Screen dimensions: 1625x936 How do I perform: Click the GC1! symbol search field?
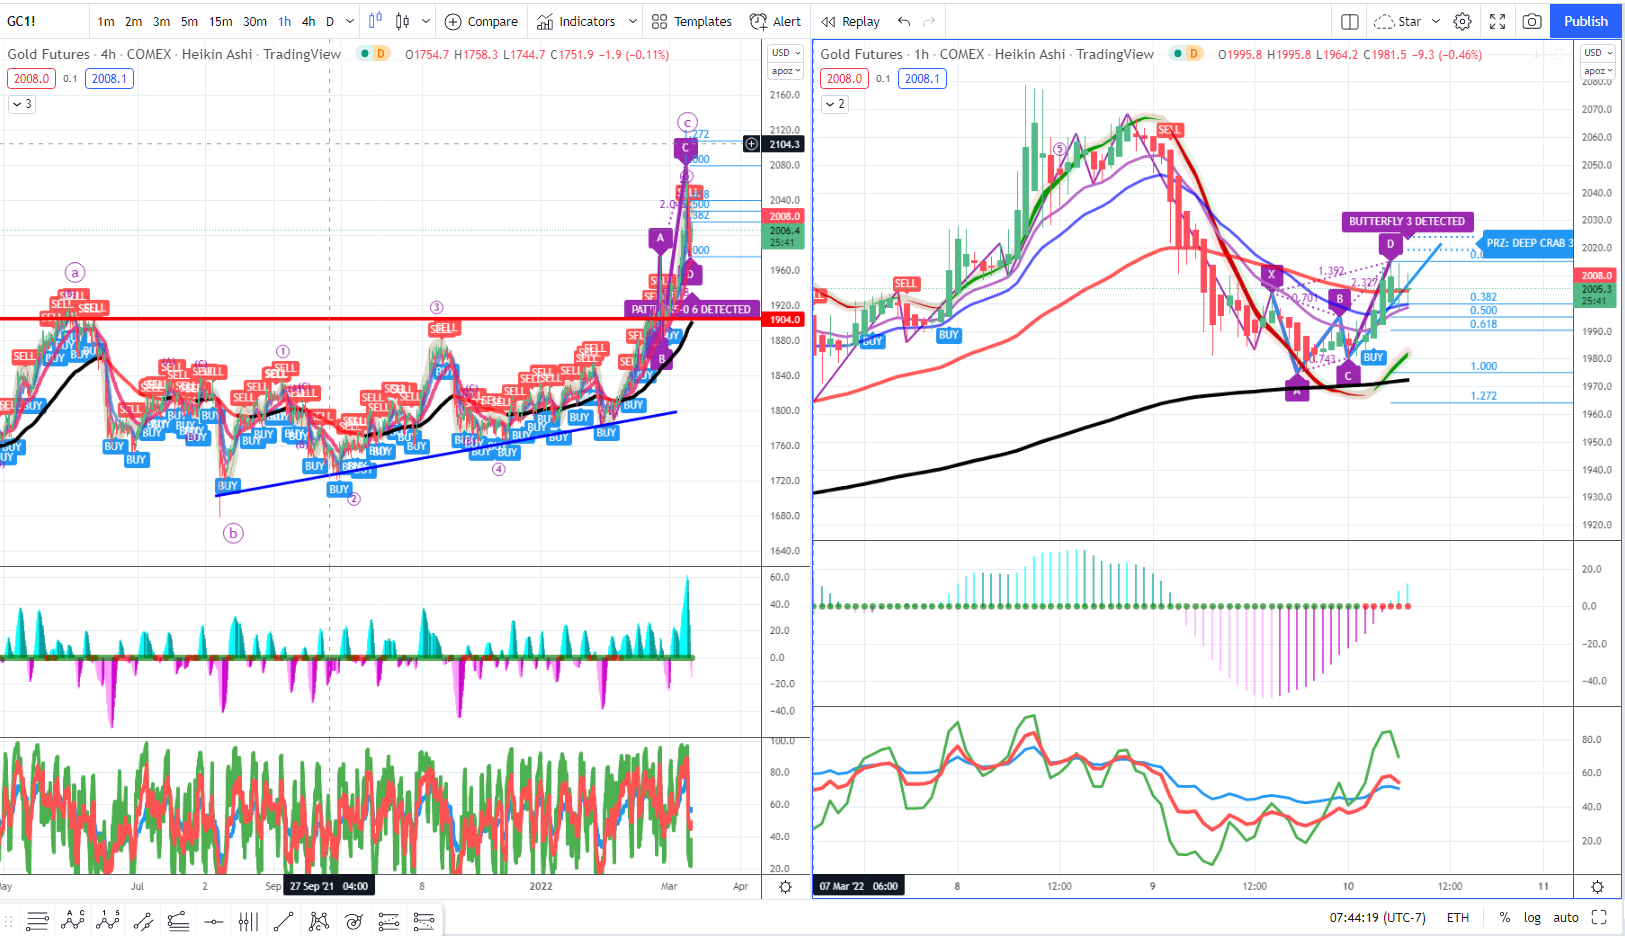pyautogui.click(x=44, y=21)
